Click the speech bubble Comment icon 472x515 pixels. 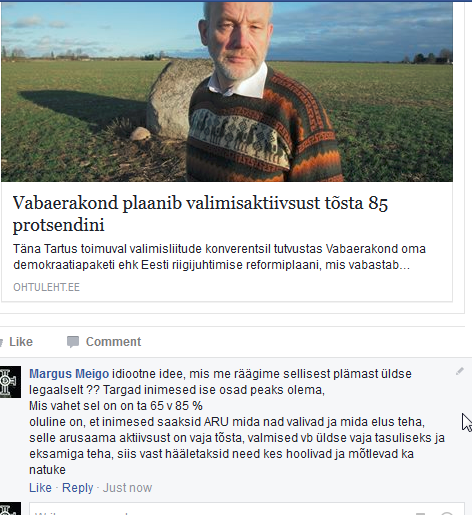click(x=73, y=342)
